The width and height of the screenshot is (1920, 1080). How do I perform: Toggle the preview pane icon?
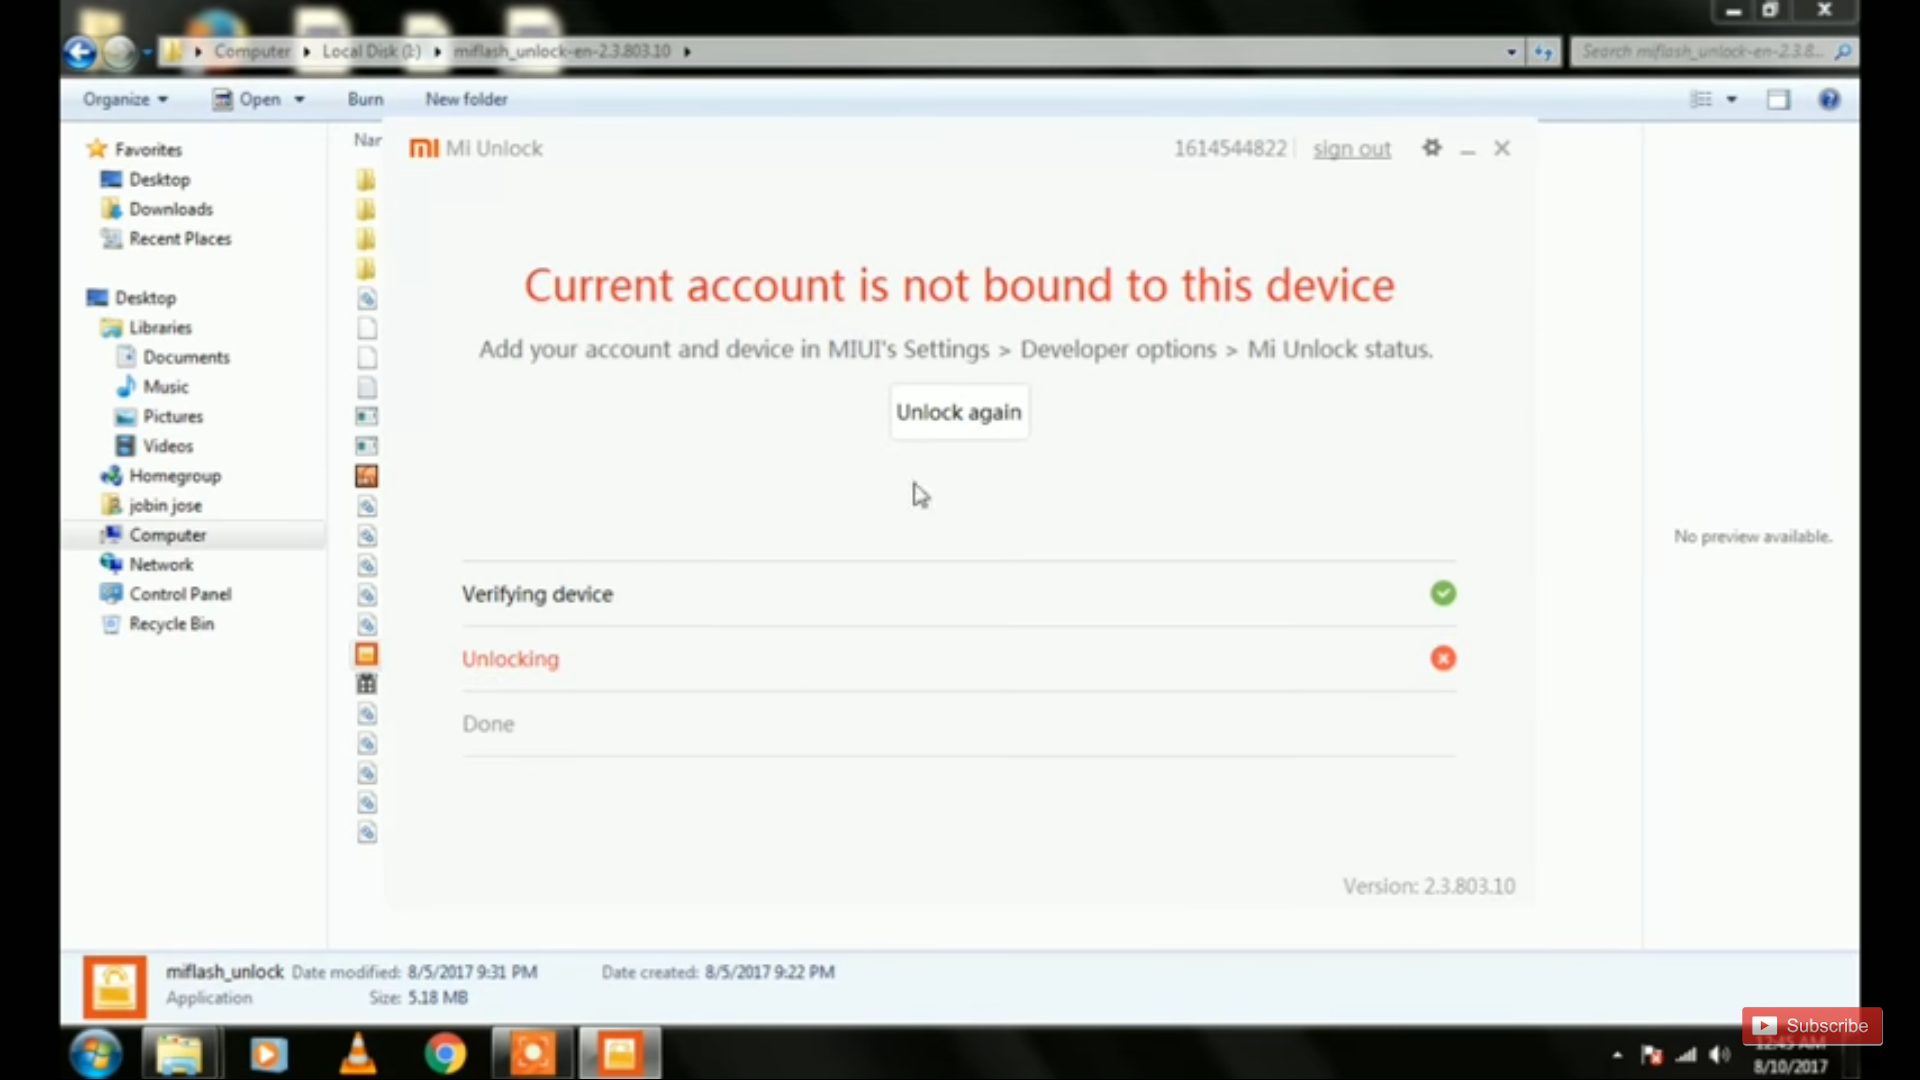tap(1778, 99)
